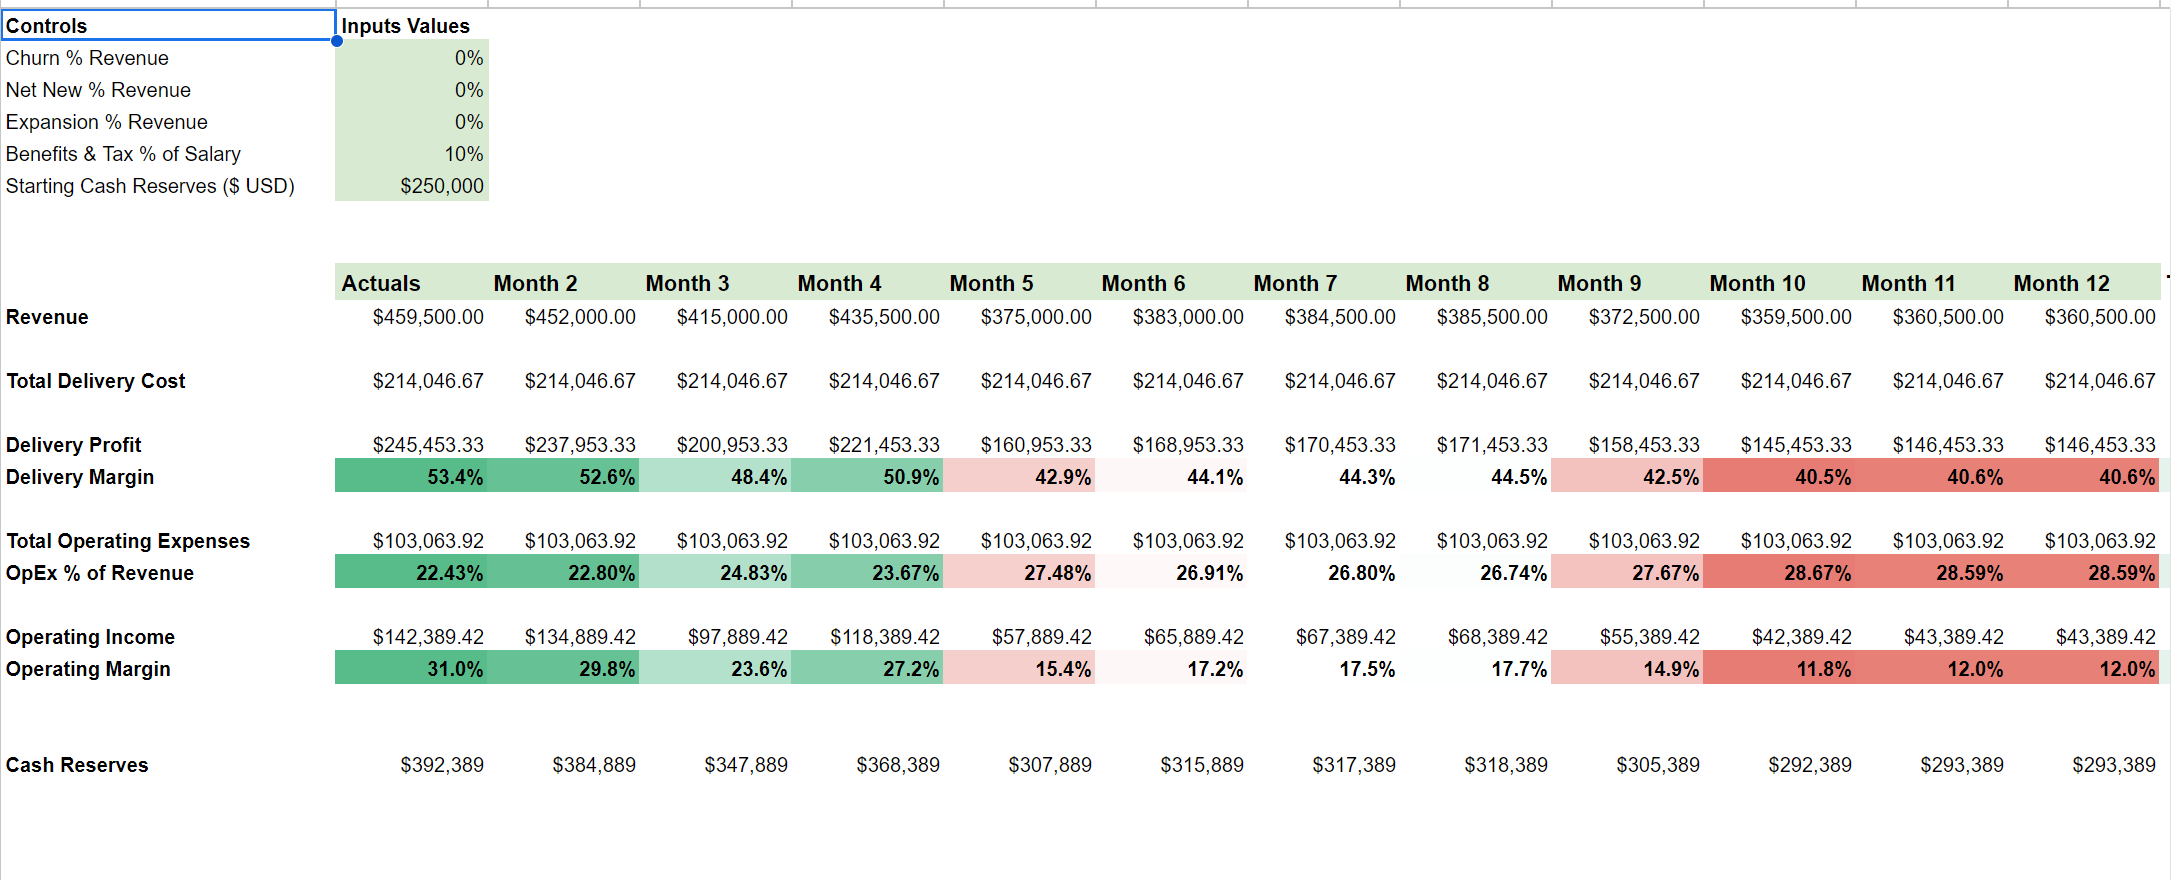Select Month 2 revenue $452,000.00
This screenshot has height=880, width=2171.
pyautogui.click(x=564, y=317)
